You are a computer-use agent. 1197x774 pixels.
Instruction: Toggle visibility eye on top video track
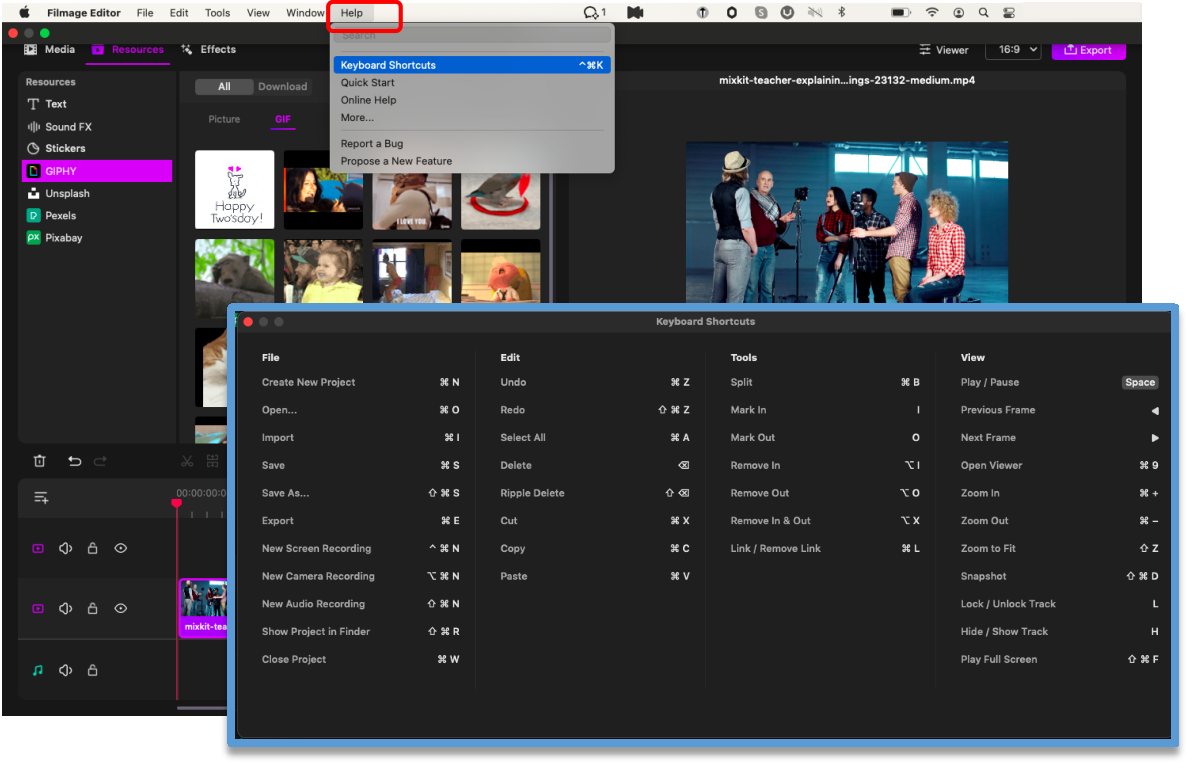pos(121,548)
